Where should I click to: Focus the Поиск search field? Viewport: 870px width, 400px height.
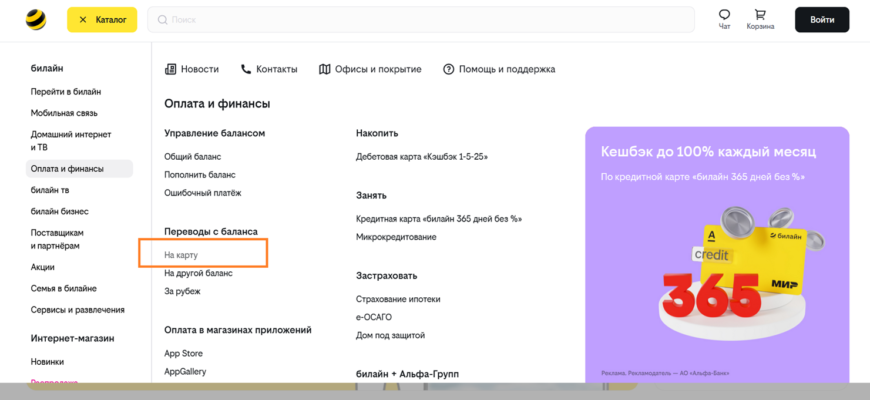point(421,19)
